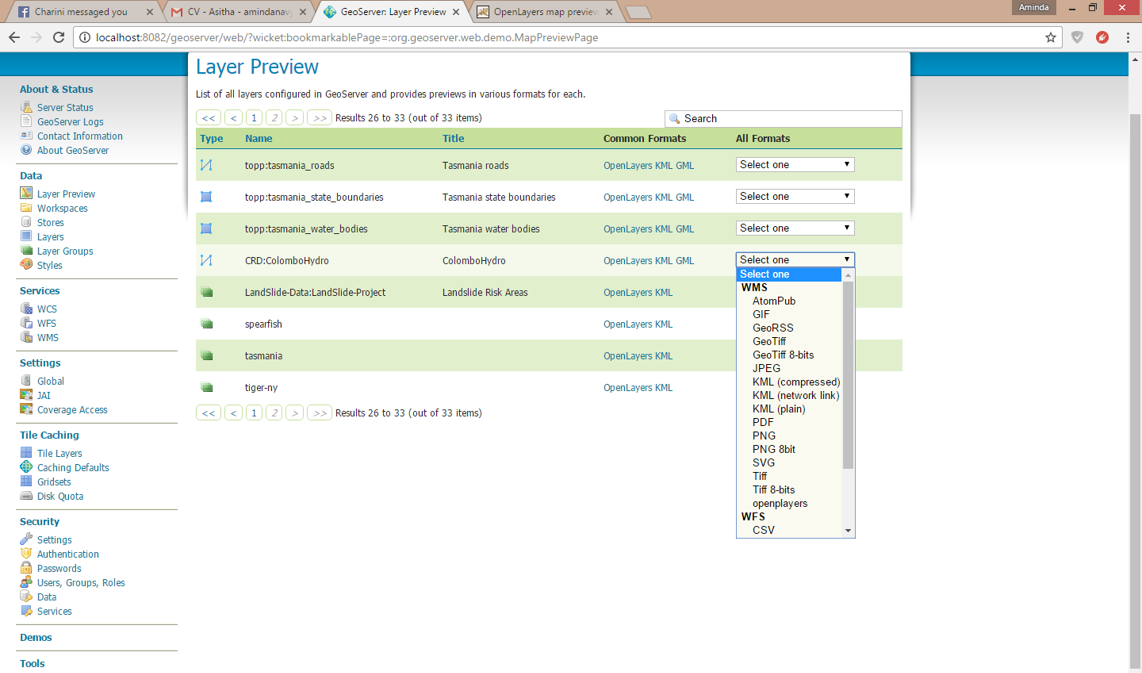
Task: Click the Layer Preview sidebar icon
Action: click(26, 193)
